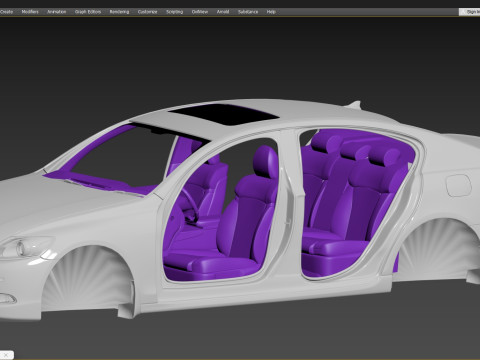
Task: Click the Sign In button
Action: point(470,12)
